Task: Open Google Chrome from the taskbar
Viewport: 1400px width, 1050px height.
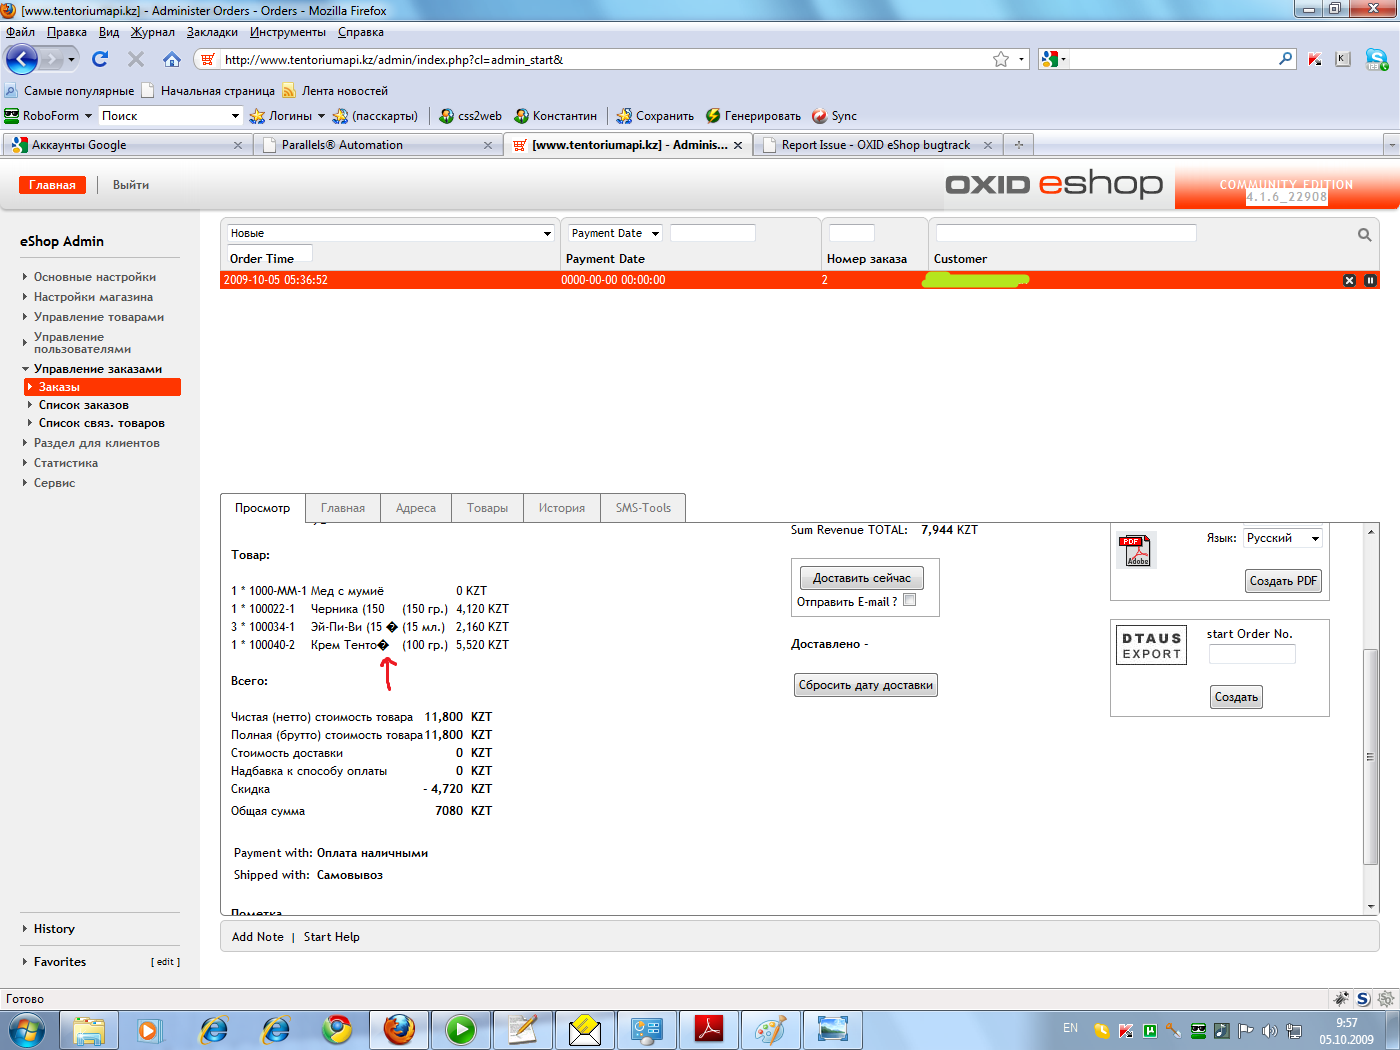Action: coord(337,1029)
